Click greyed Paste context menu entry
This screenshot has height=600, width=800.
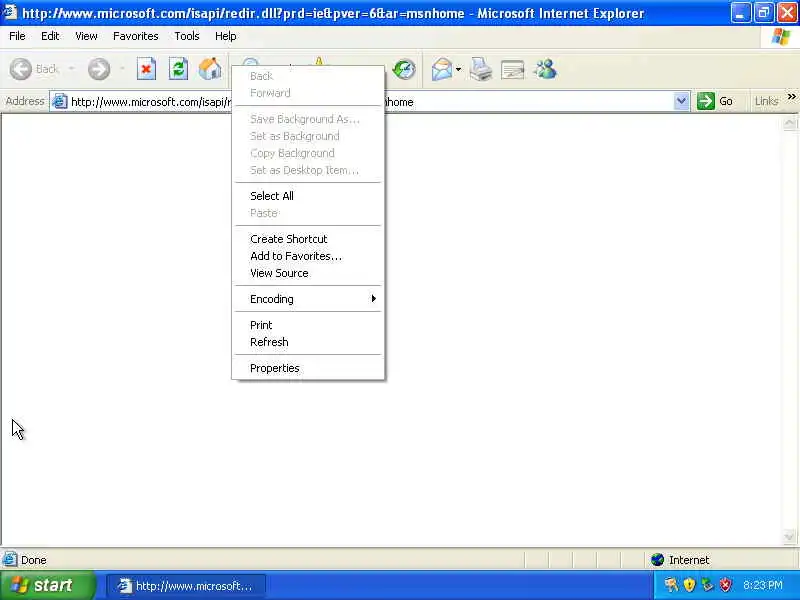coord(308,213)
